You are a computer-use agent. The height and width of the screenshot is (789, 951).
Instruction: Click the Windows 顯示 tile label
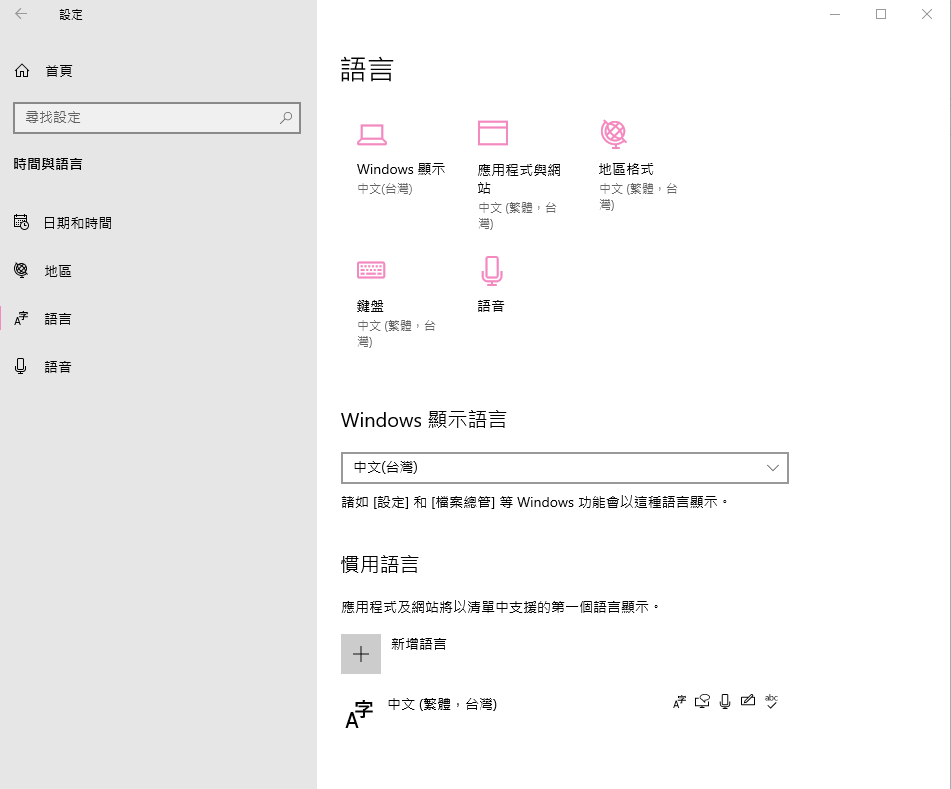tap(401, 169)
